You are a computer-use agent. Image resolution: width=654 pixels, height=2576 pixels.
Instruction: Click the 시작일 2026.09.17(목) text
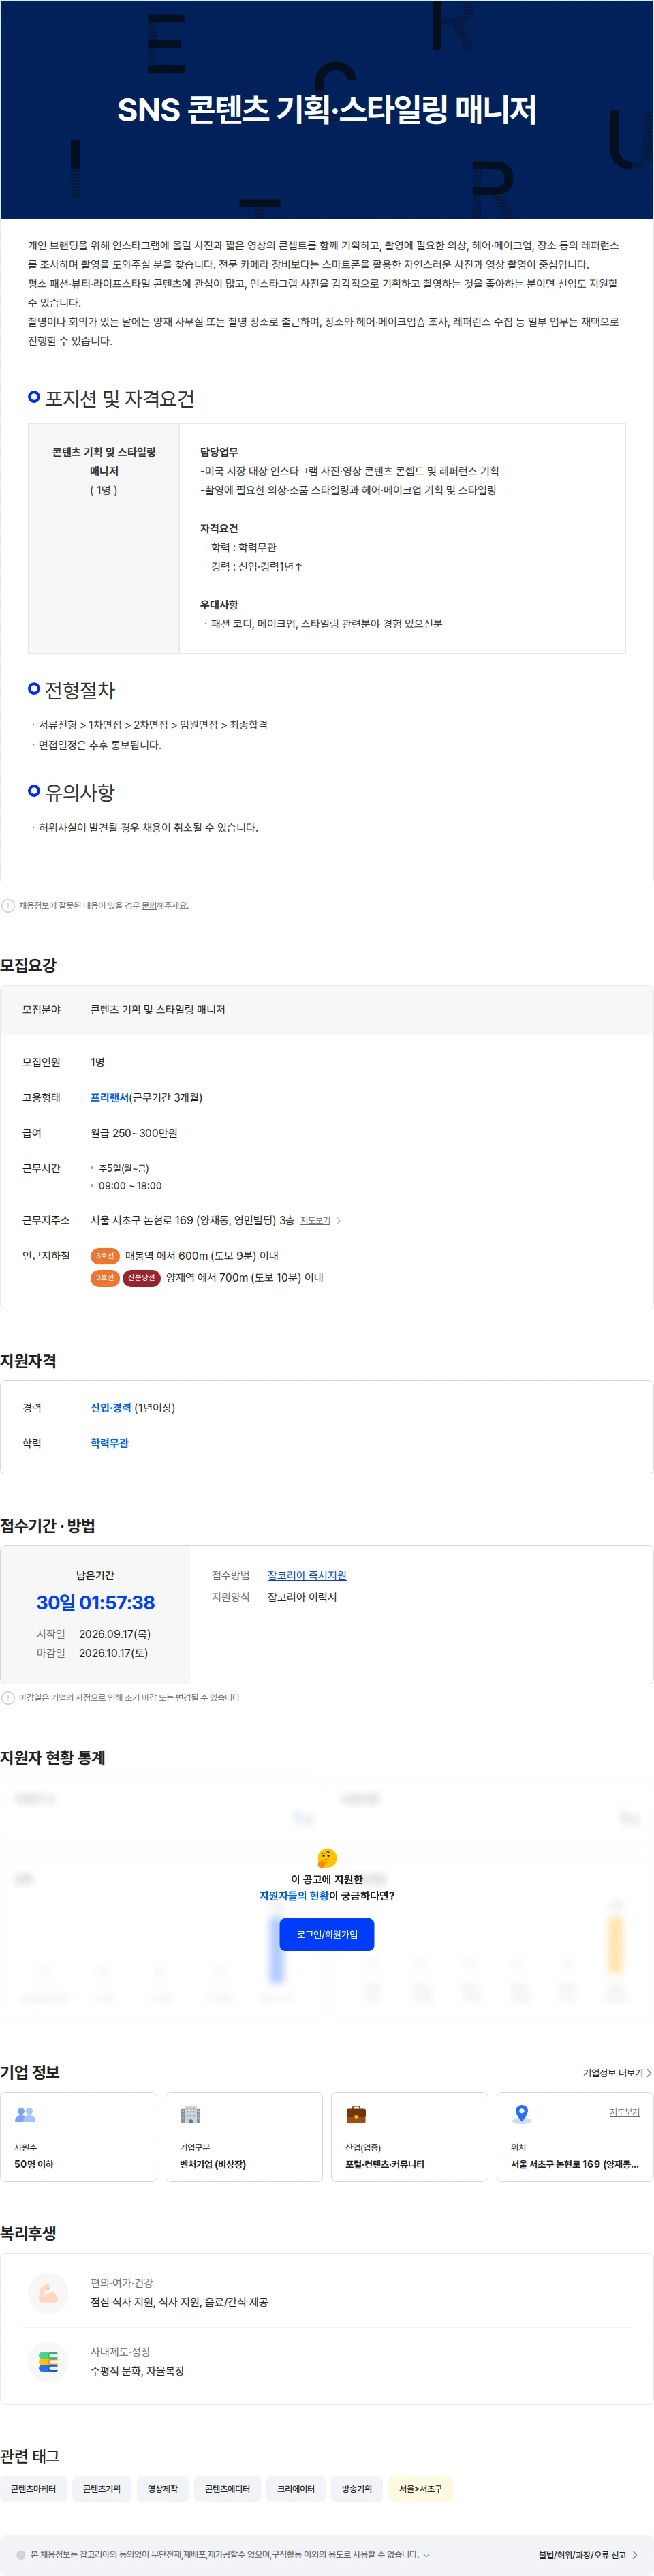[93, 1634]
